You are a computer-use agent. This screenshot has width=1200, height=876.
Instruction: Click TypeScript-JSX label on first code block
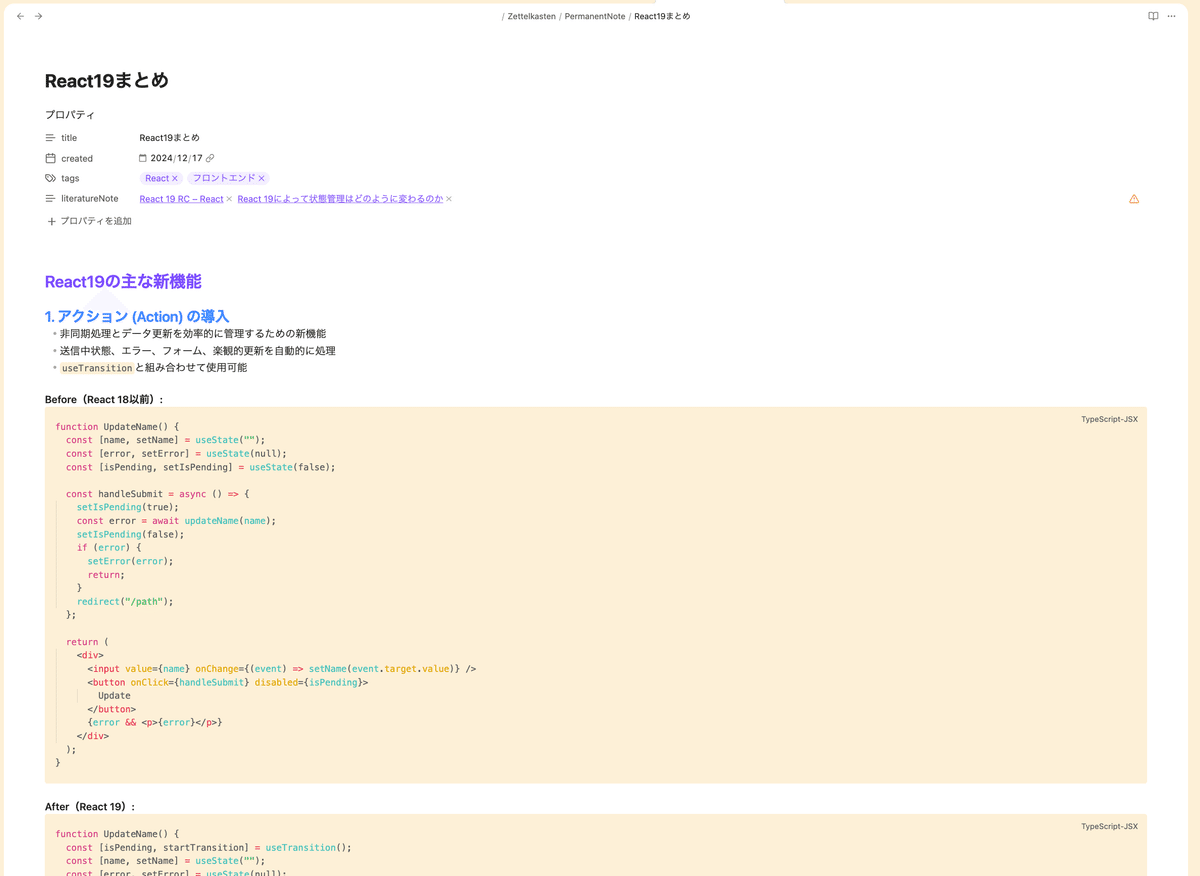(x=1109, y=419)
